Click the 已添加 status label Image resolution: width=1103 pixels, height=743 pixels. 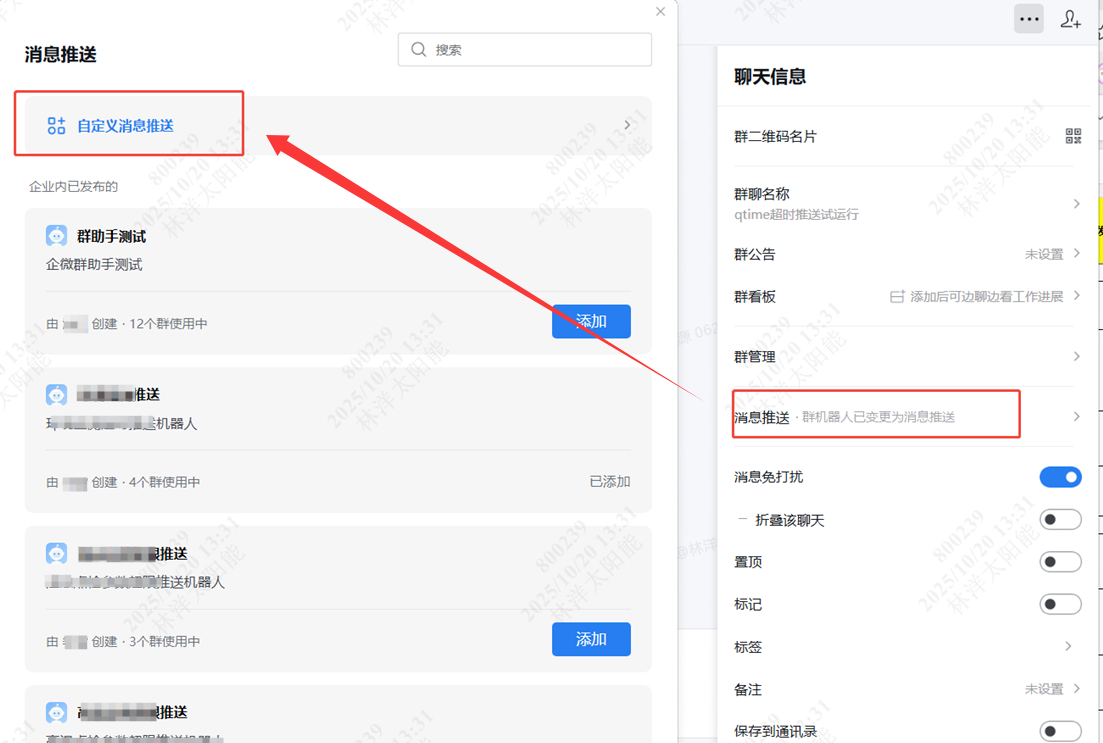pyautogui.click(x=609, y=481)
